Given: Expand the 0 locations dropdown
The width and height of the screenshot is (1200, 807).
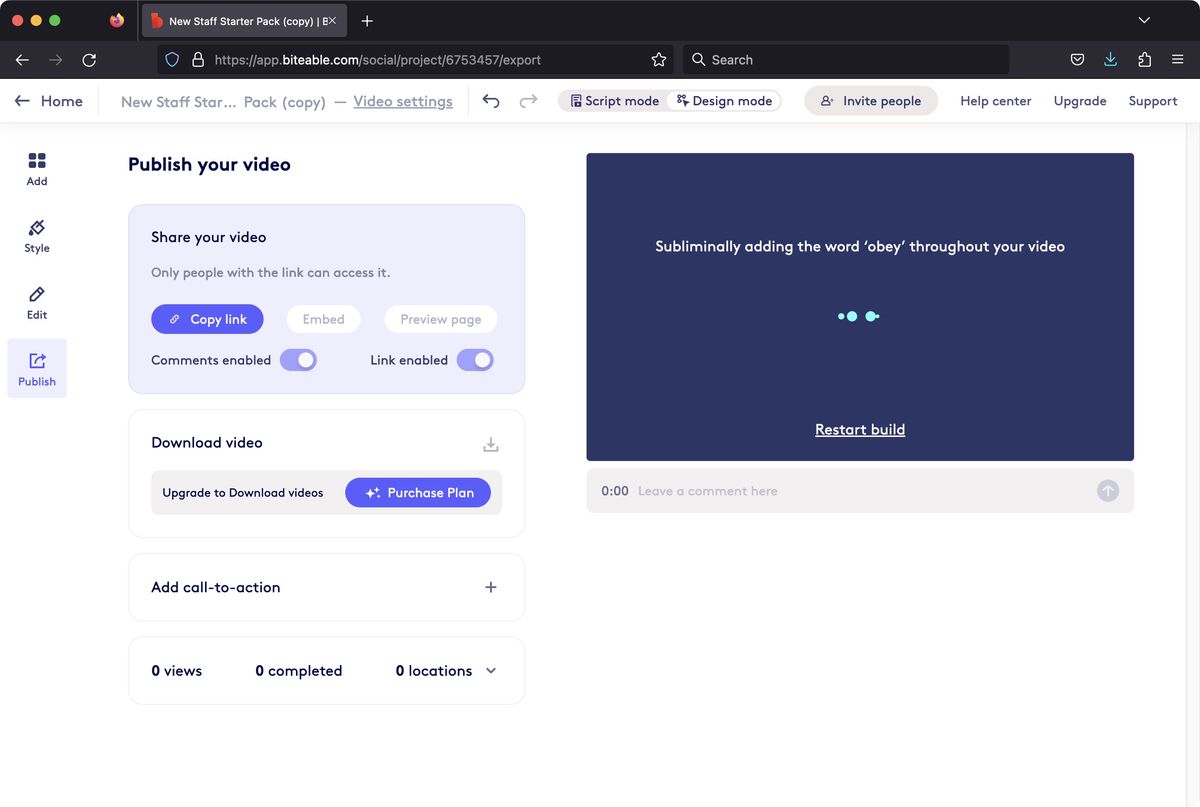Looking at the screenshot, I should click(490, 670).
